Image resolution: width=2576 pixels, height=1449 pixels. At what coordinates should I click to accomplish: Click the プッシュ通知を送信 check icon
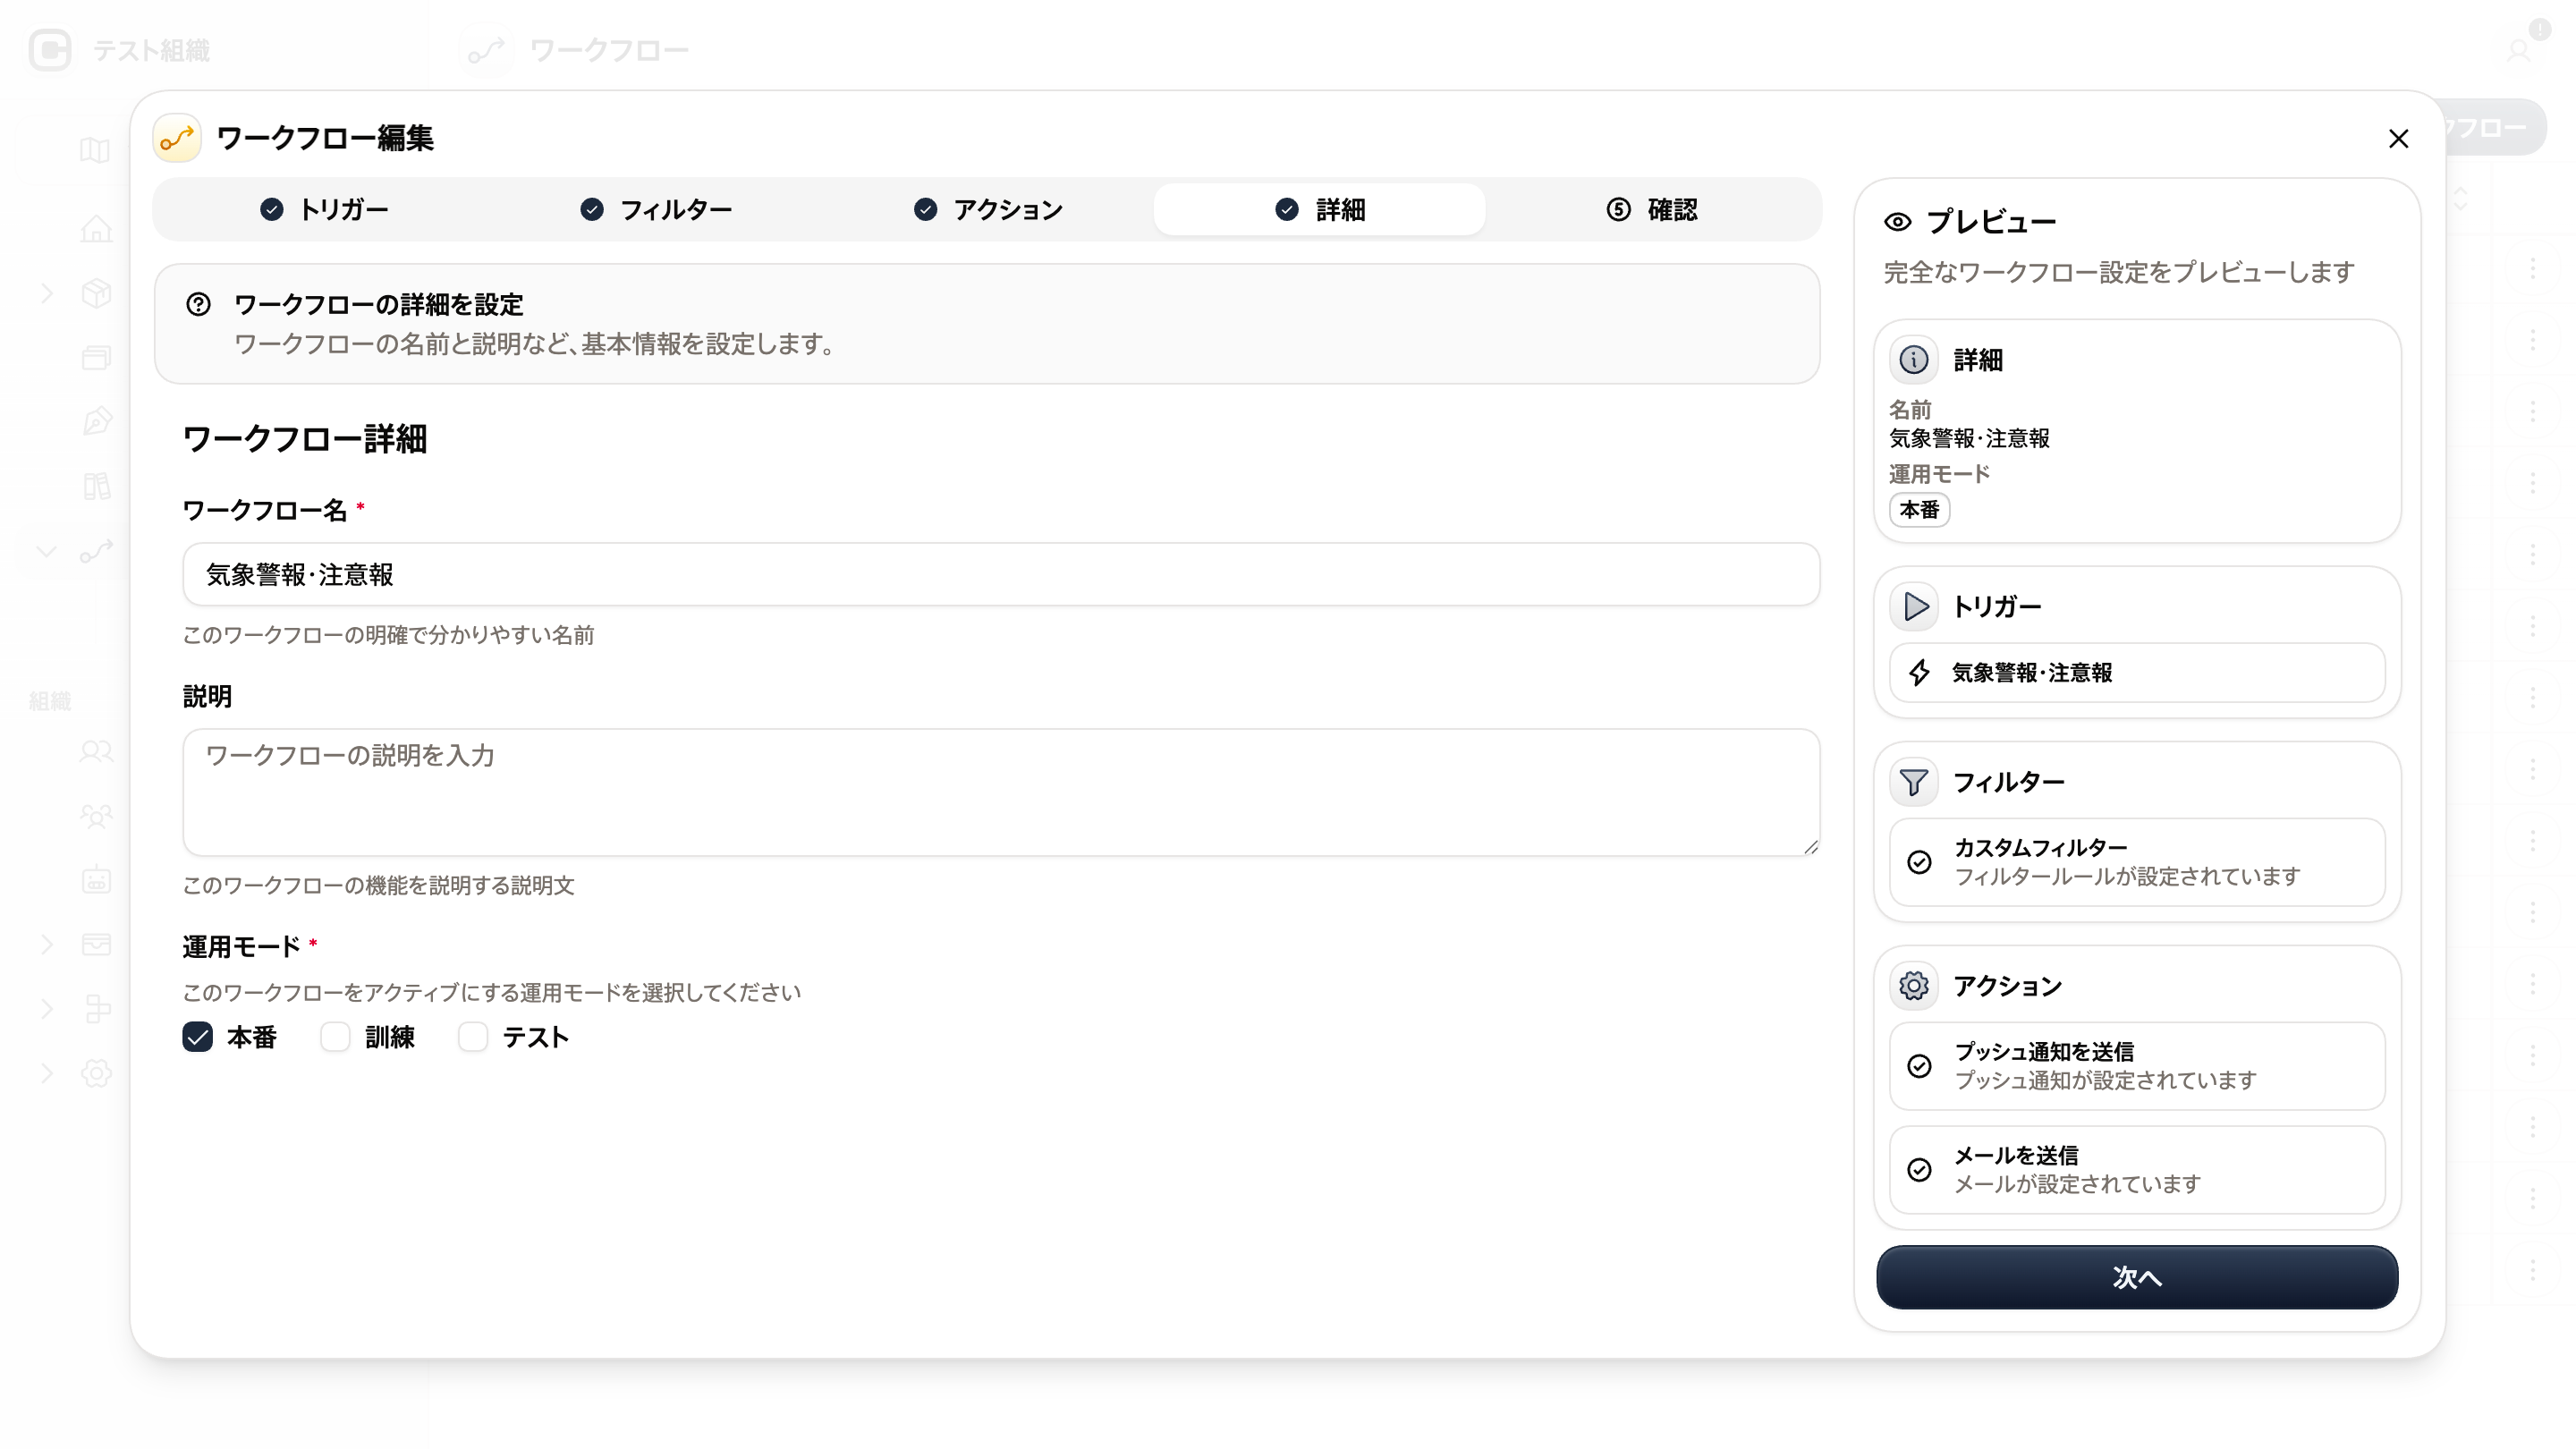click(1919, 1066)
